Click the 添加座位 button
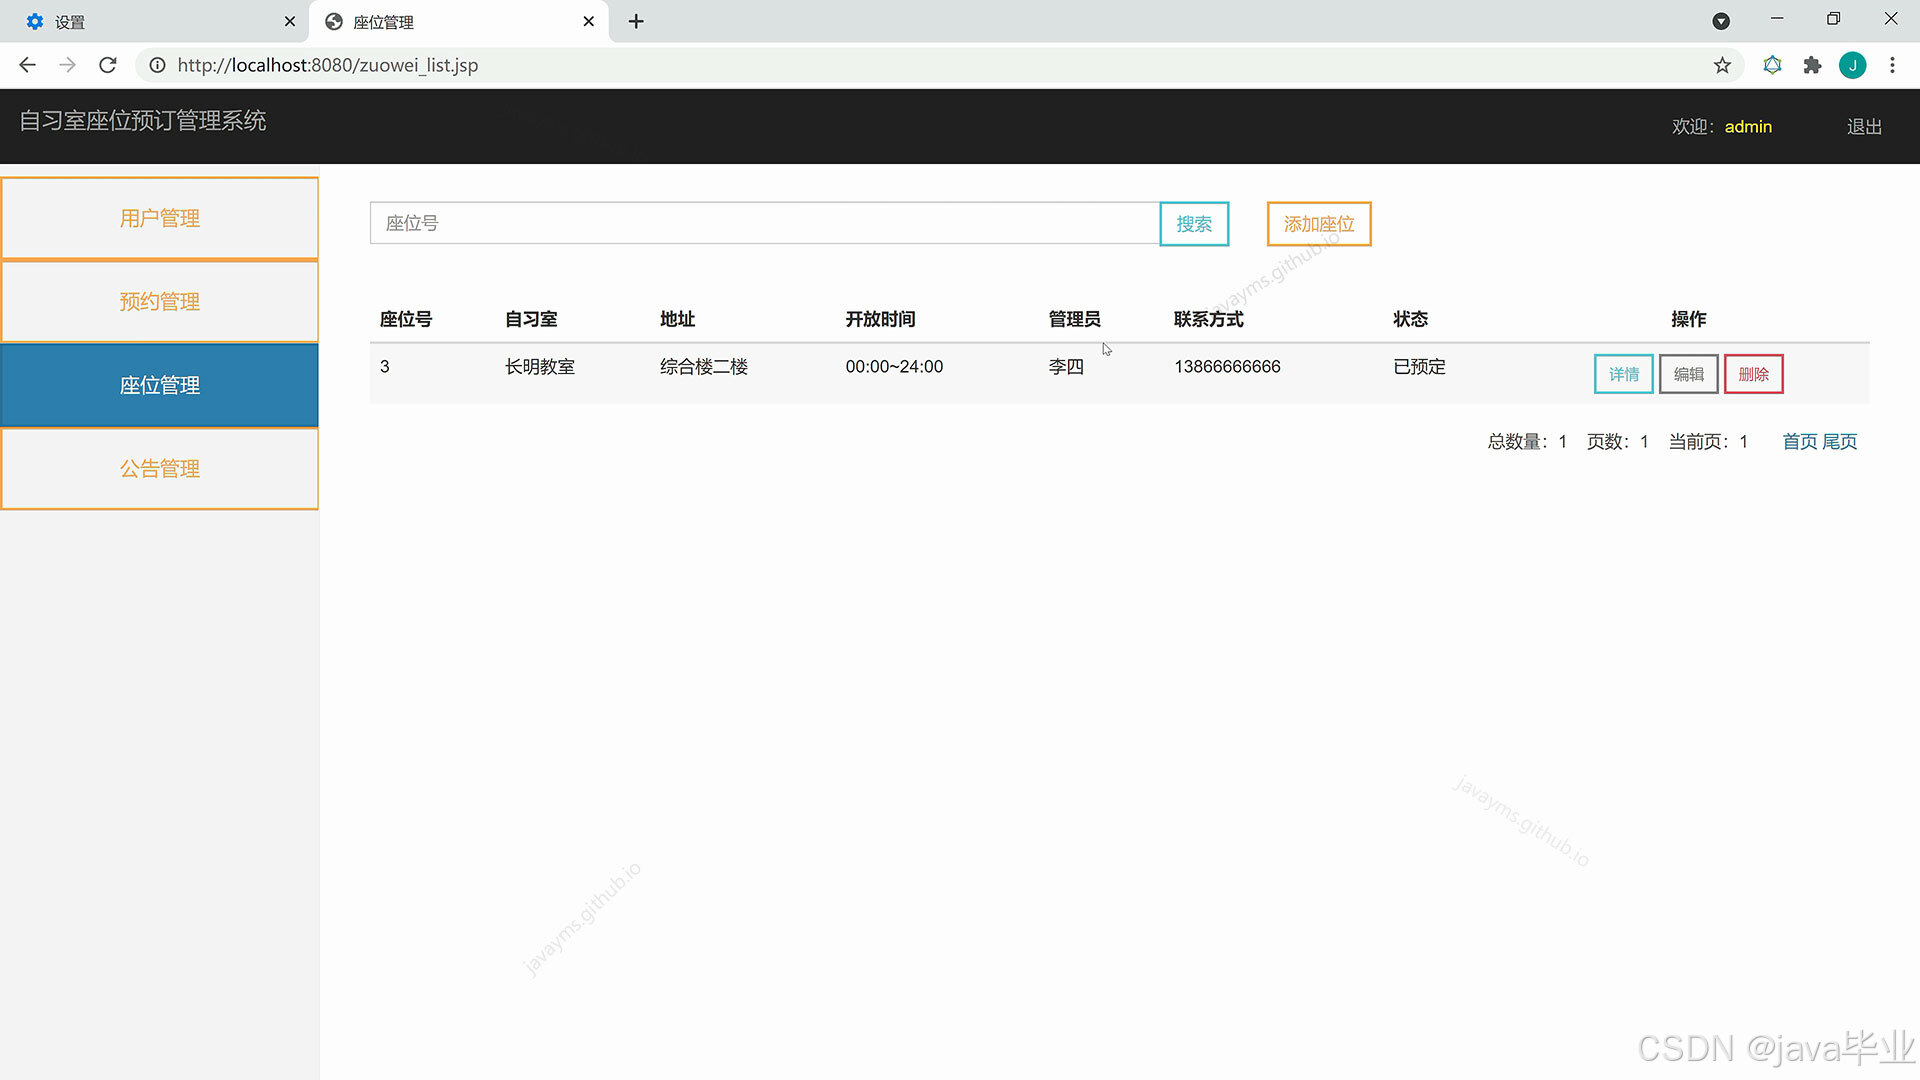The height and width of the screenshot is (1080, 1920). [1319, 224]
